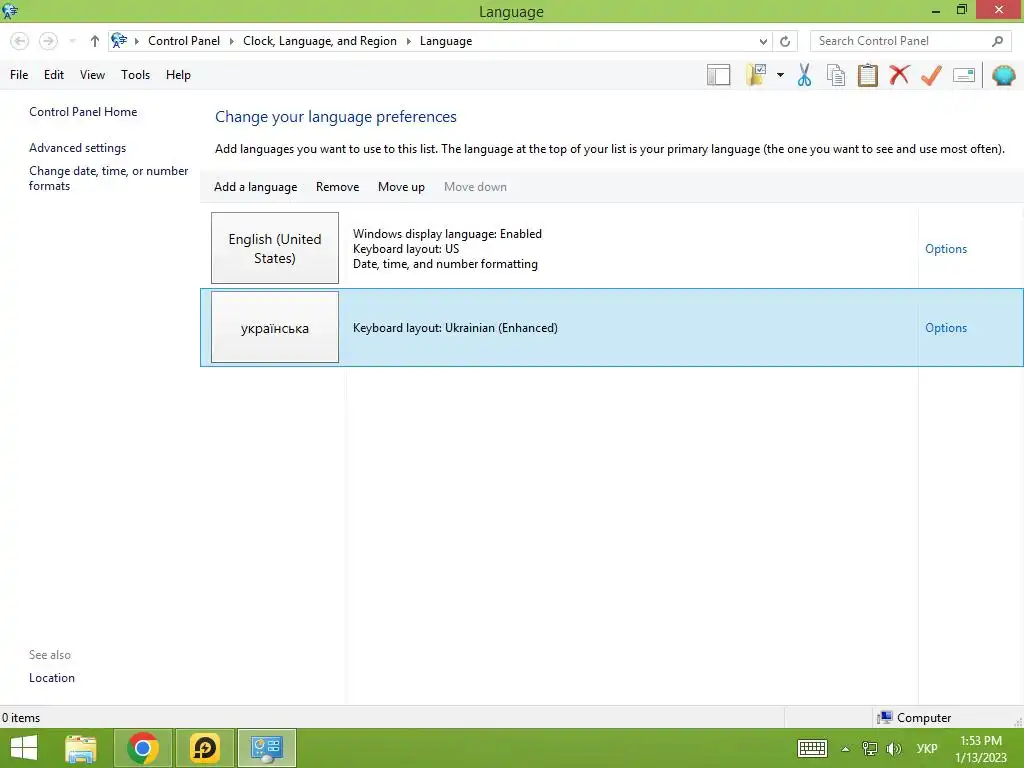Open the recent locations dropdown arrow
The height and width of the screenshot is (768, 1024).
(x=72, y=41)
